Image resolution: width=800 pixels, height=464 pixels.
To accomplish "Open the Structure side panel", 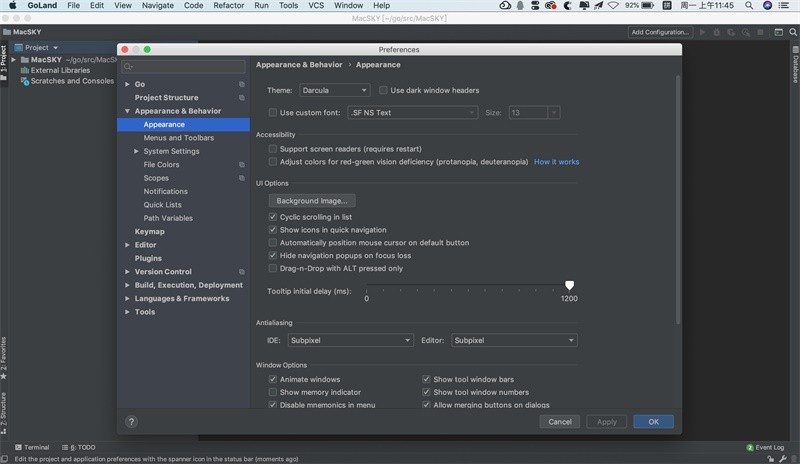I will click(4, 413).
